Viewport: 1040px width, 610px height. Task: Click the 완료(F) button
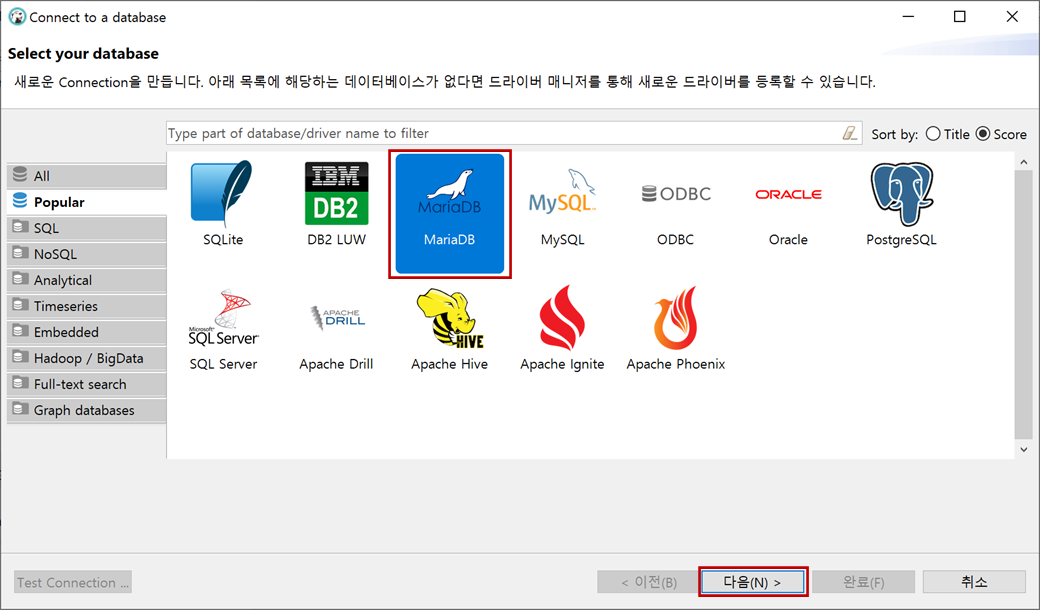(x=864, y=582)
